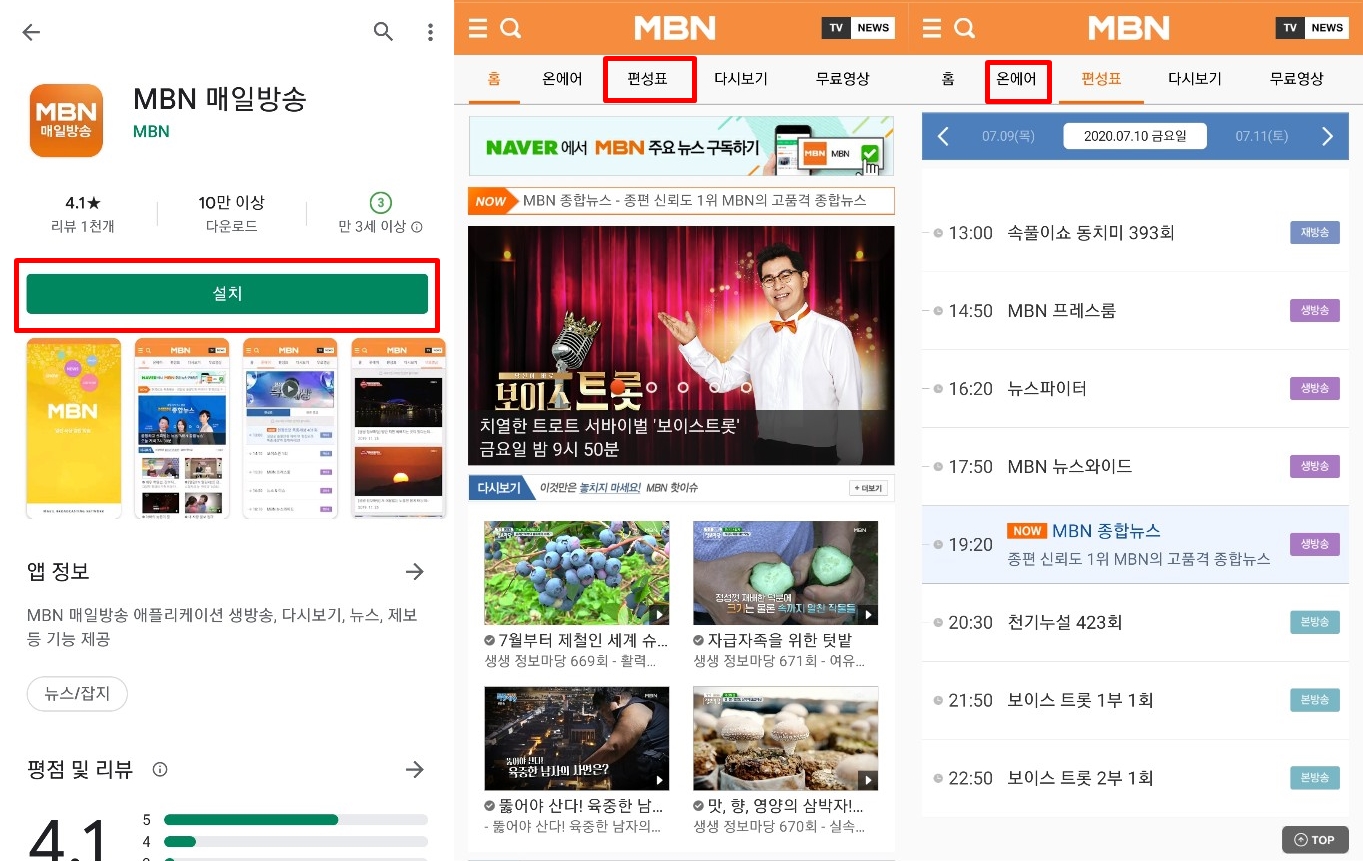
Task: Open MBN 프레스룸 schedule entry
Action: click(1135, 311)
